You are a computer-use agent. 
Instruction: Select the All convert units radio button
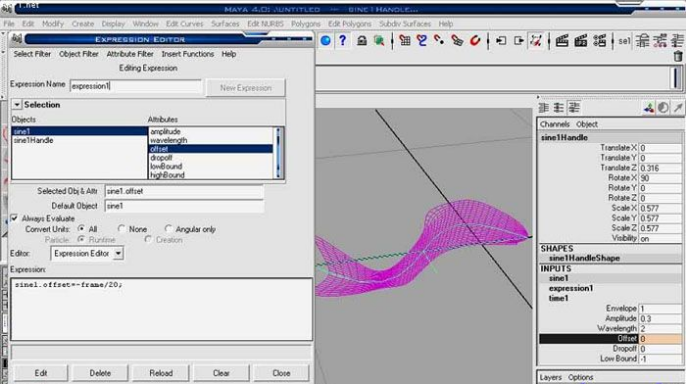pyautogui.click(x=81, y=229)
